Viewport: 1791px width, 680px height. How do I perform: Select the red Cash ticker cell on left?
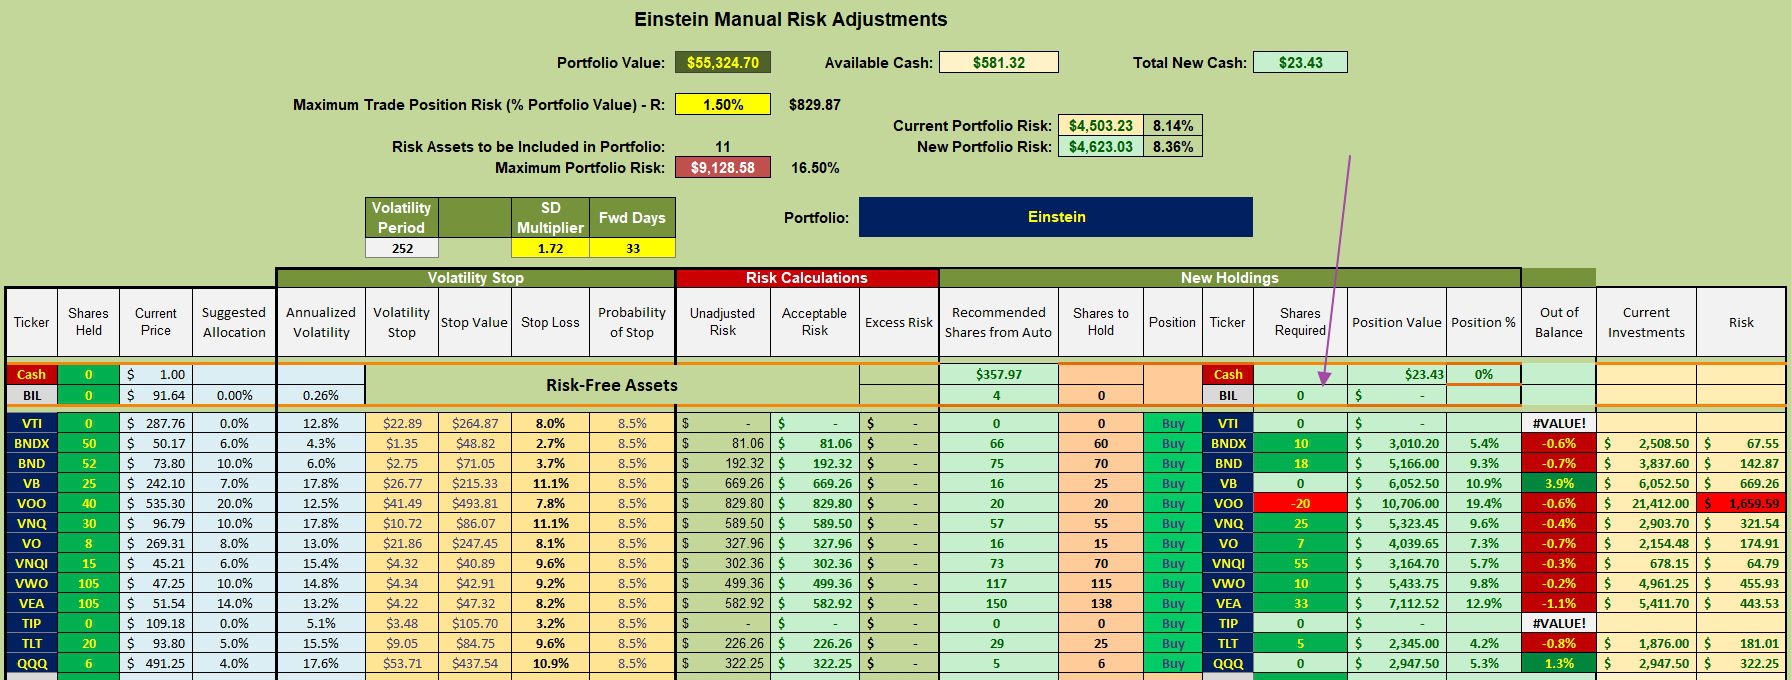pyautogui.click(x=31, y=374)
